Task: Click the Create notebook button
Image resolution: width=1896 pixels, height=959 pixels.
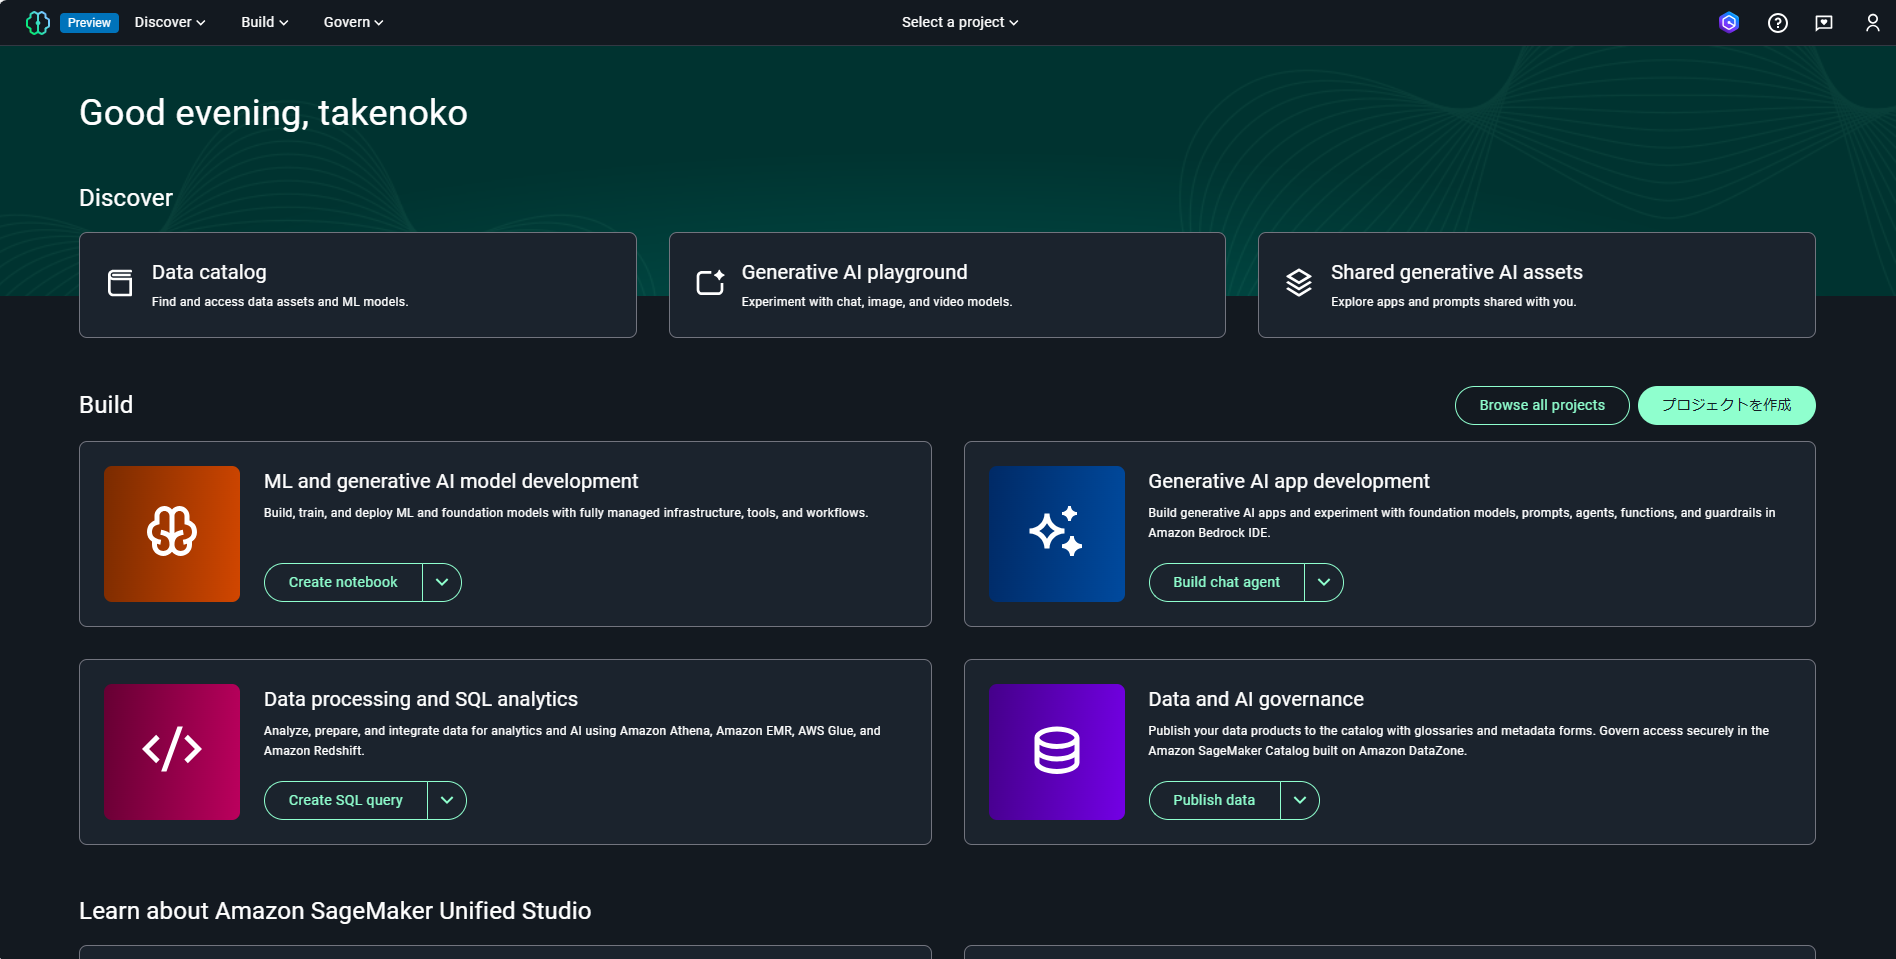Action: point(343,582)
